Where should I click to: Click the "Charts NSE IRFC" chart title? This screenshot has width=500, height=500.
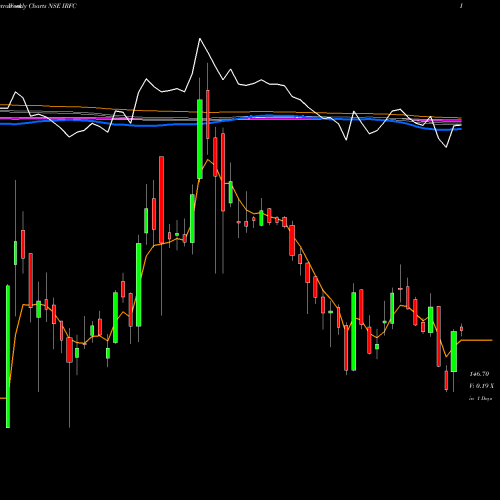[53, 6]
